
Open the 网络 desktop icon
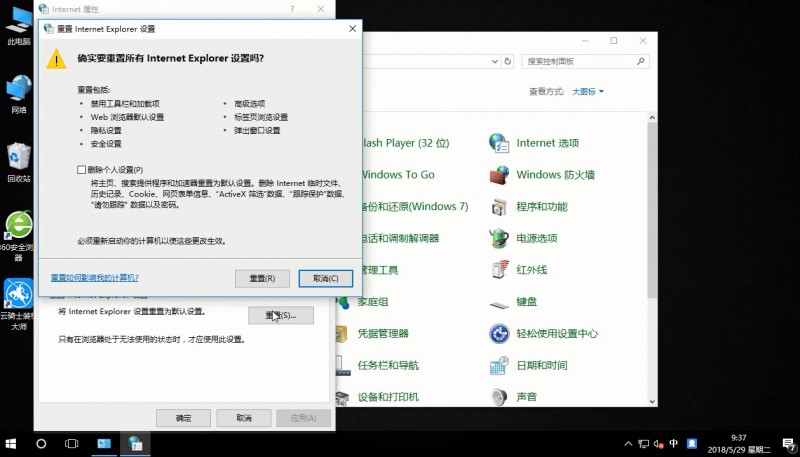click(x=19, y=94)
